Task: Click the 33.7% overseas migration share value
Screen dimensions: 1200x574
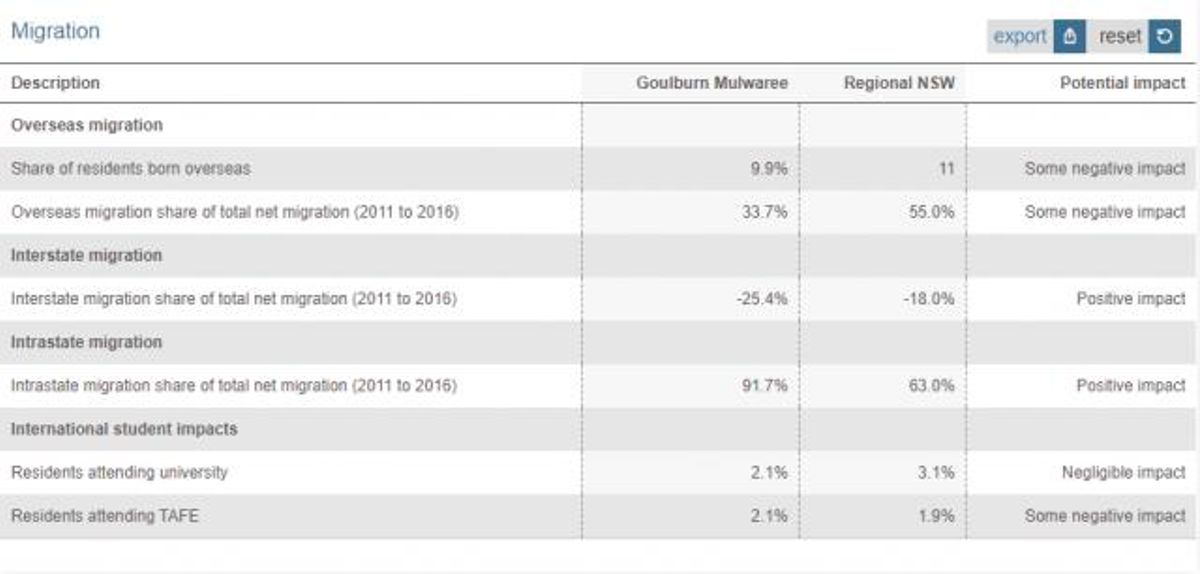Action: (x=768, y=212)
